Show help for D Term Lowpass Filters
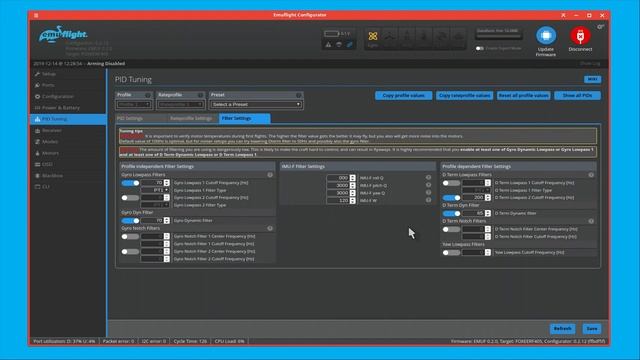Viewport: 640px width, 360px height. 591,175
